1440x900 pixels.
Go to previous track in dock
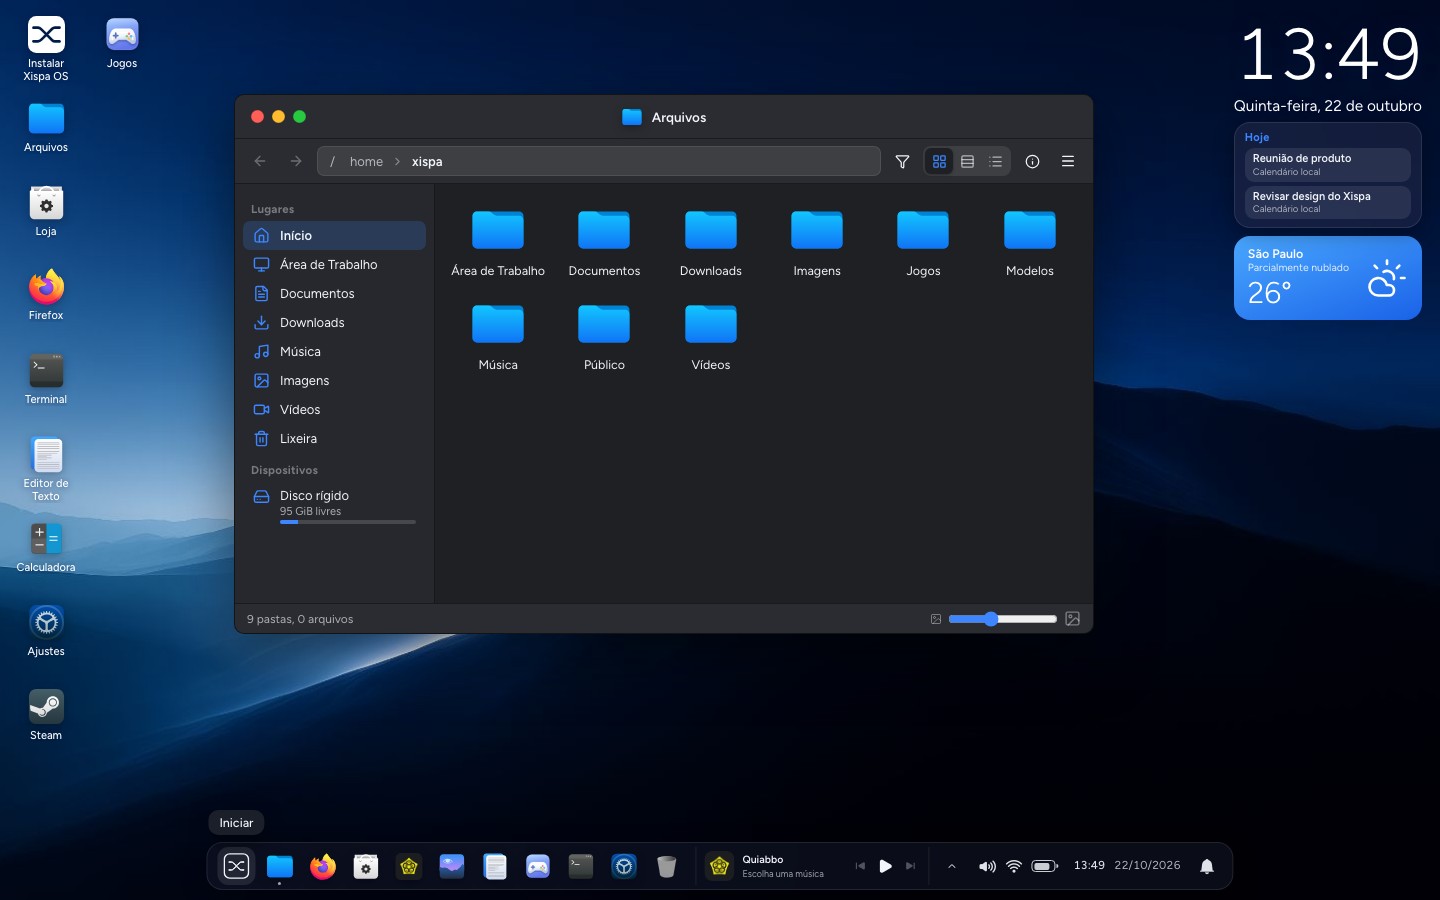(860, 866)
